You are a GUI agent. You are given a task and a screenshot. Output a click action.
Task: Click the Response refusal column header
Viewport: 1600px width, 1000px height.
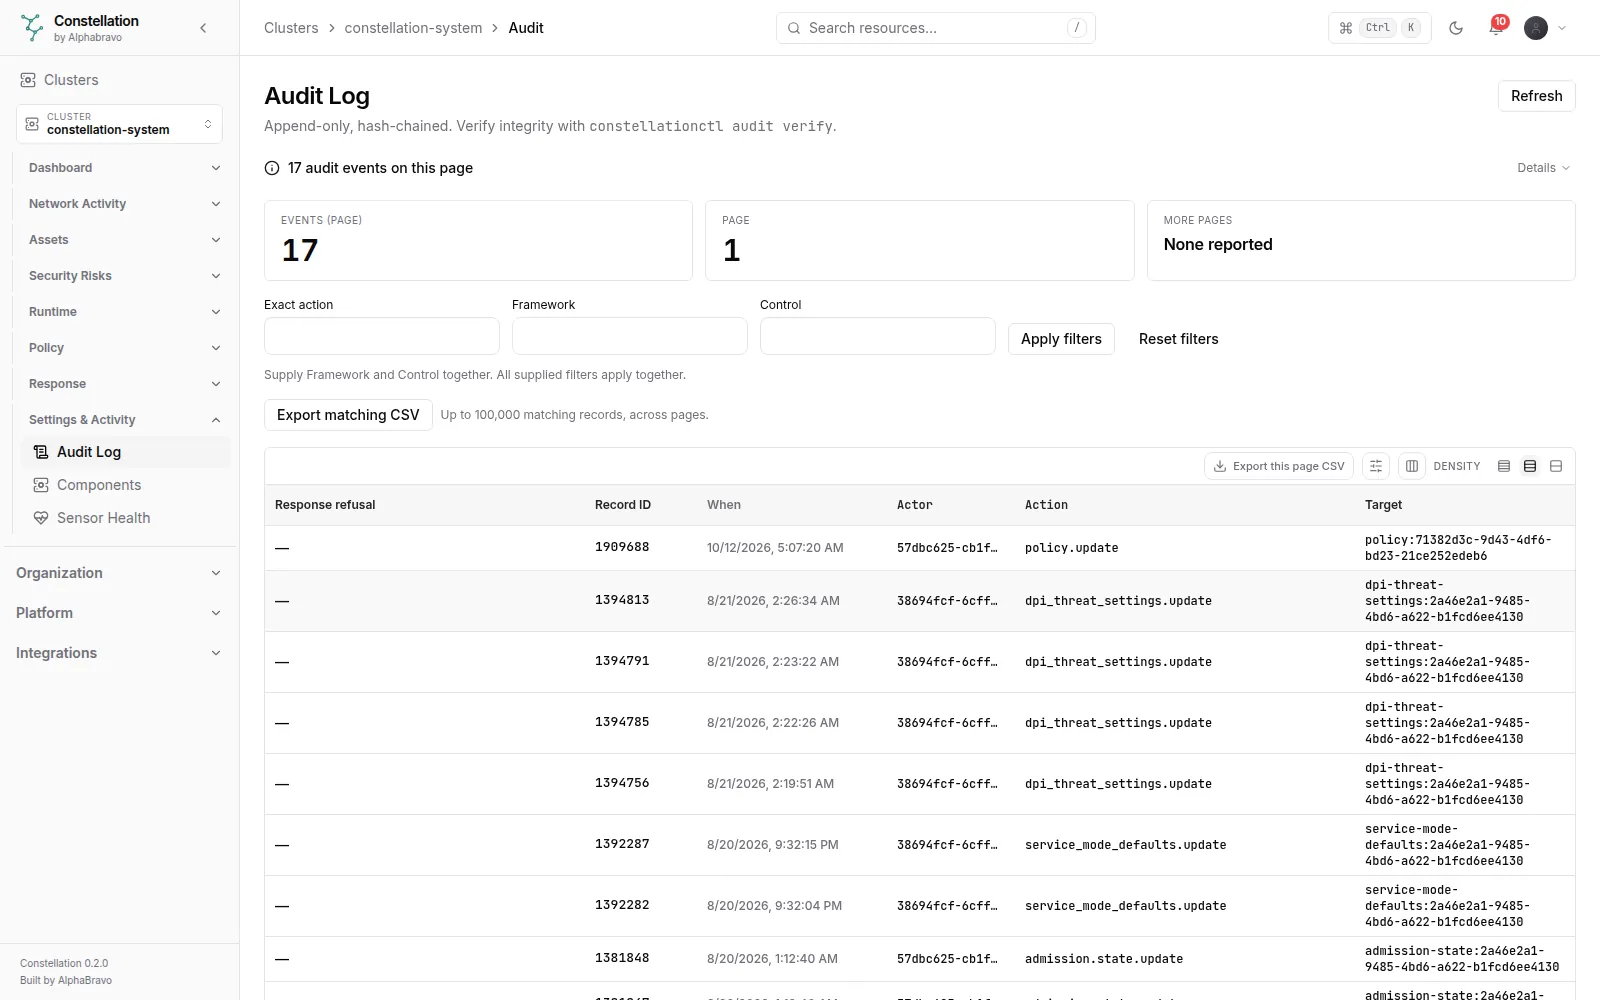coord(325,505)
